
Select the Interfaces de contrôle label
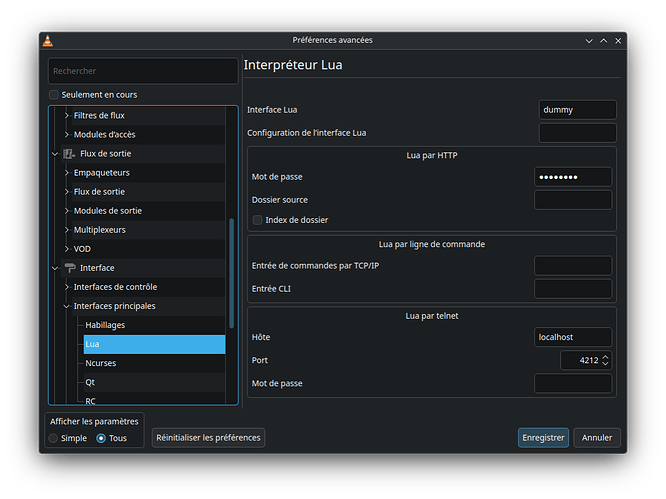116,287
